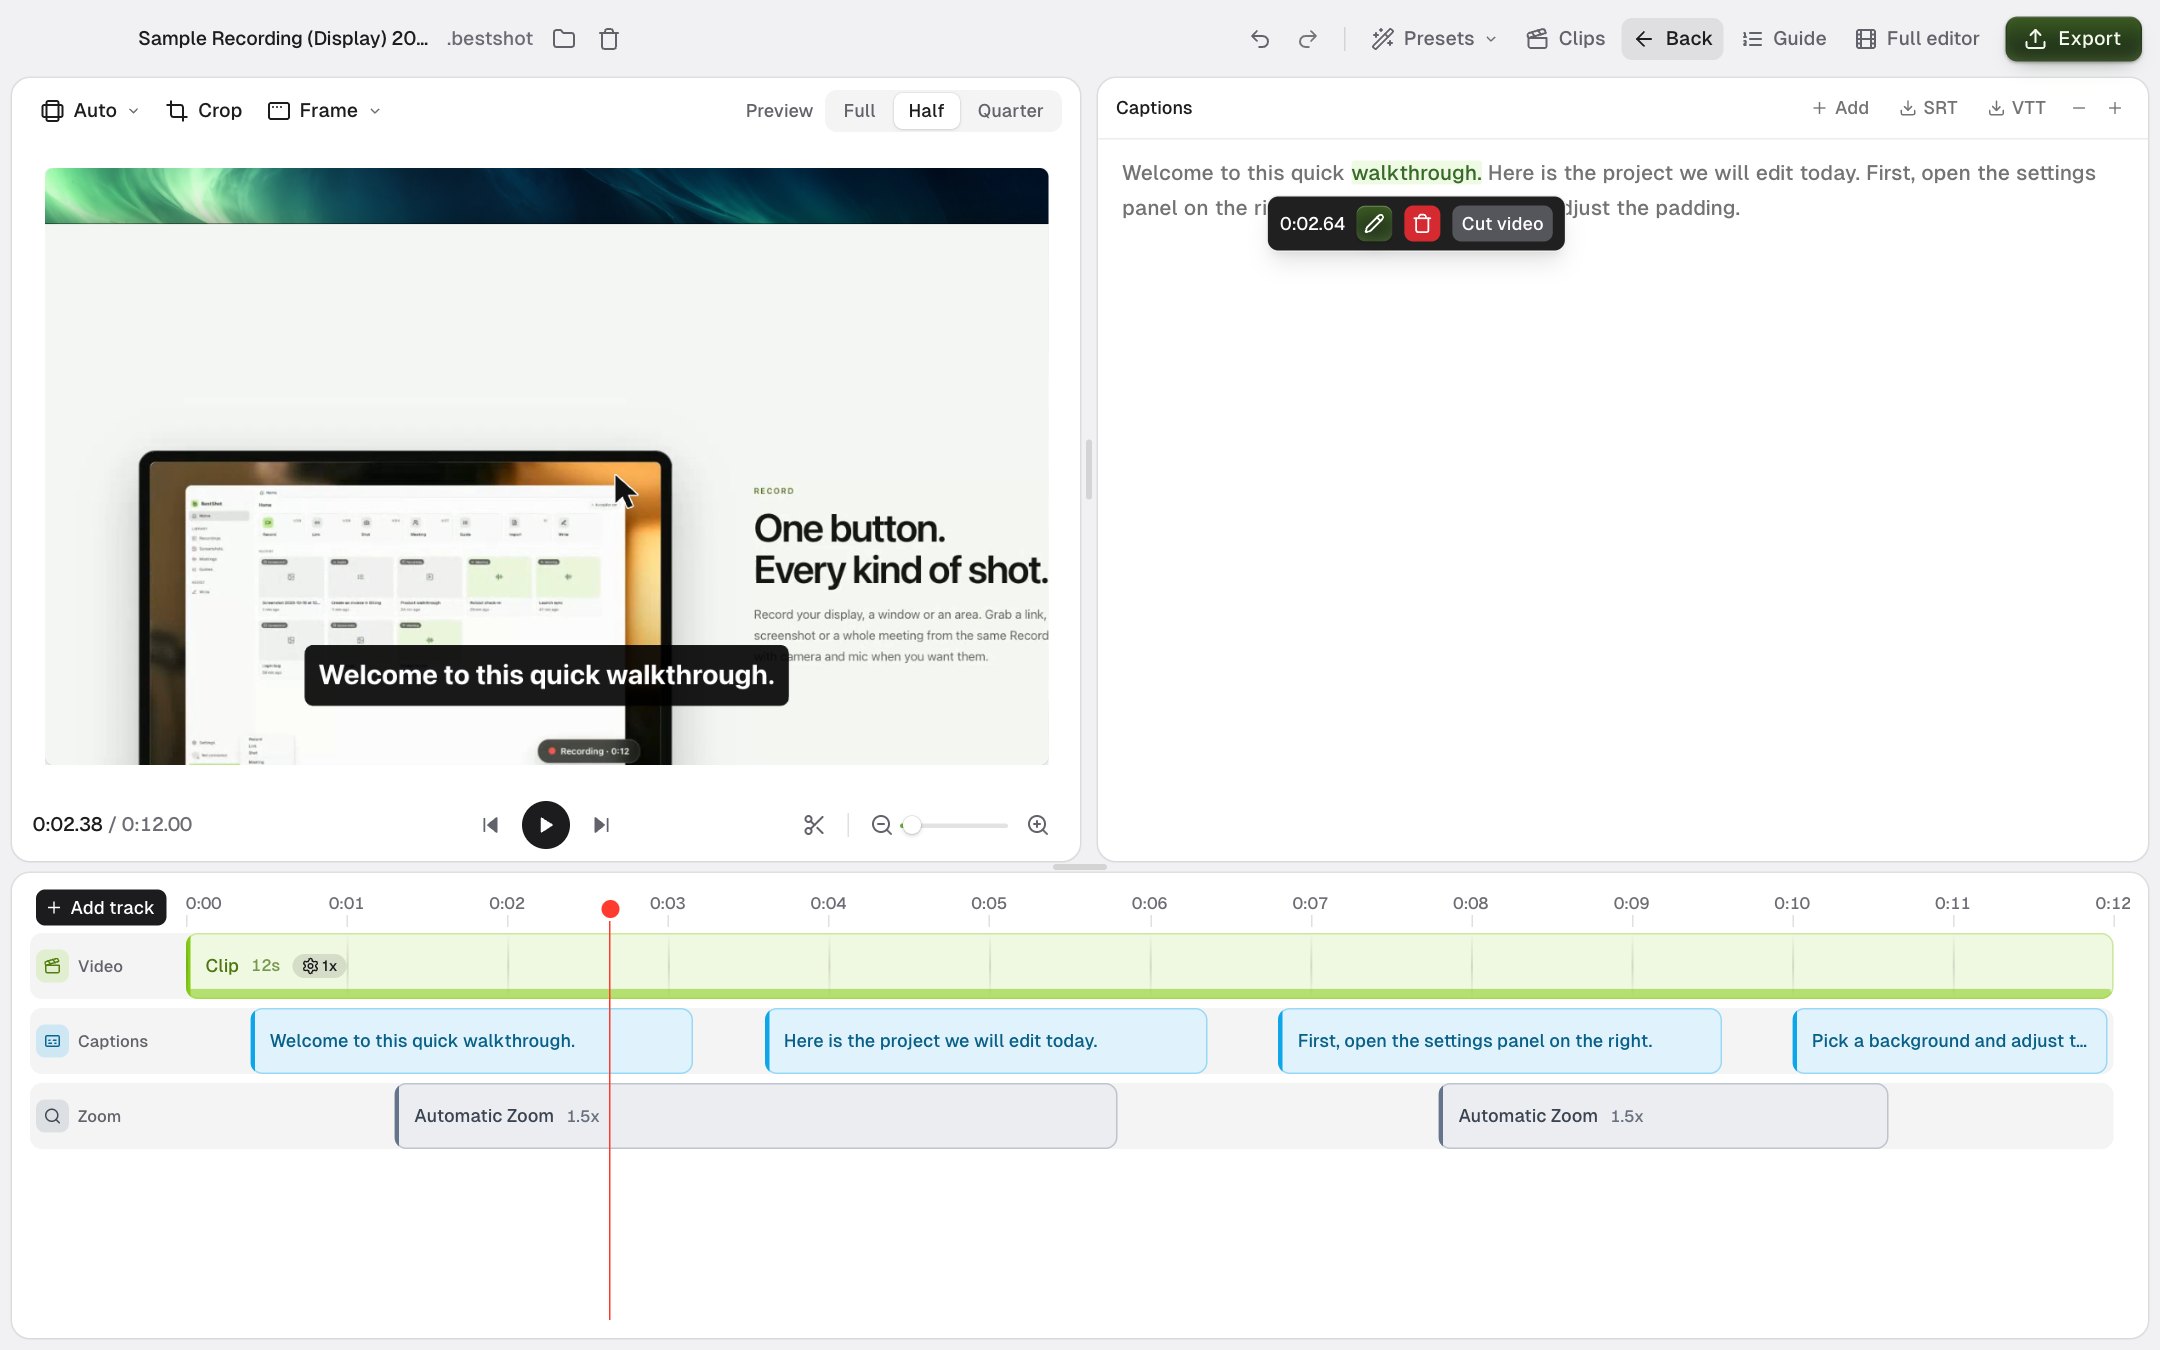Click the Export button

[2073, 39]
